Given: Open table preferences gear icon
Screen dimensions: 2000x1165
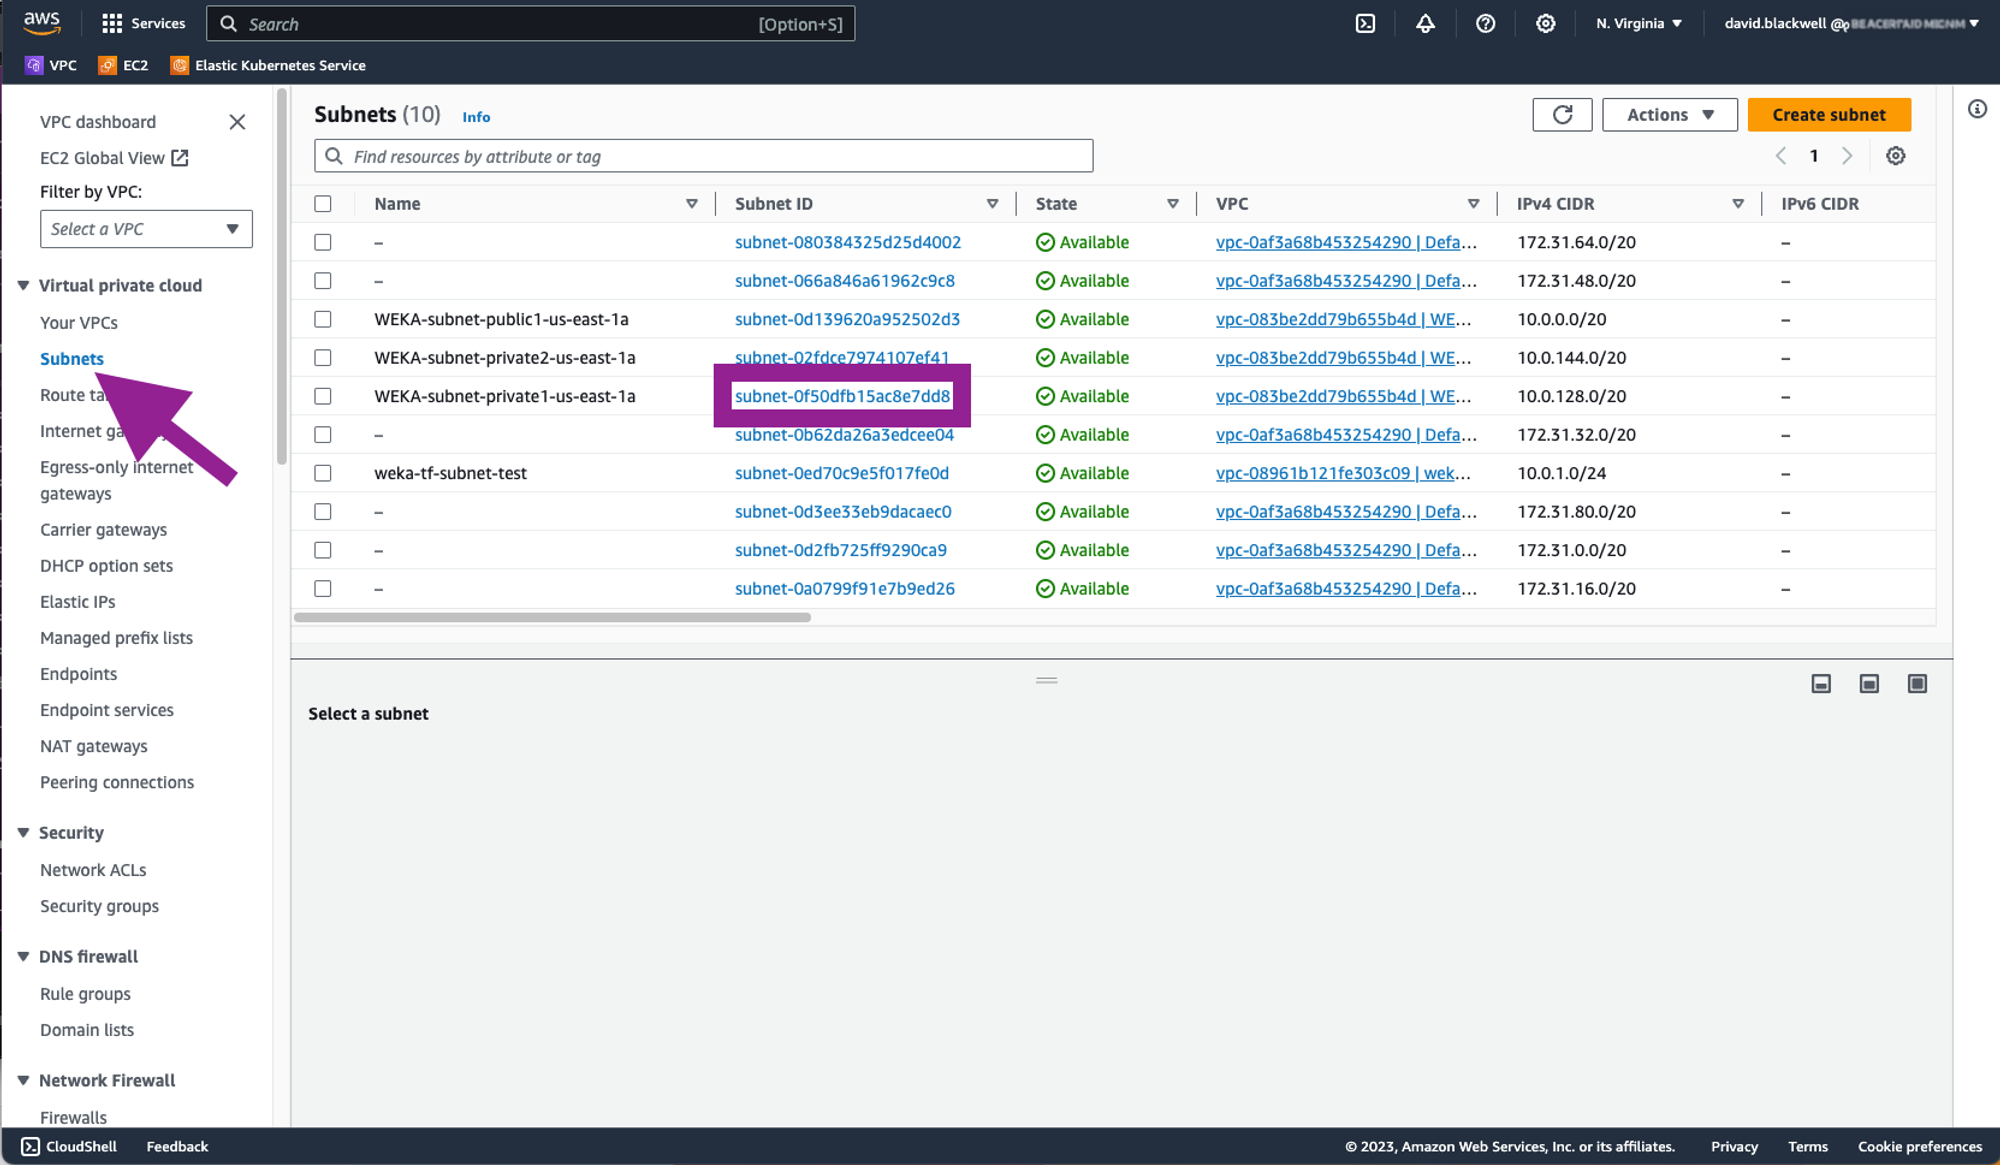Looking at the screenshot, I should 1895,156.
